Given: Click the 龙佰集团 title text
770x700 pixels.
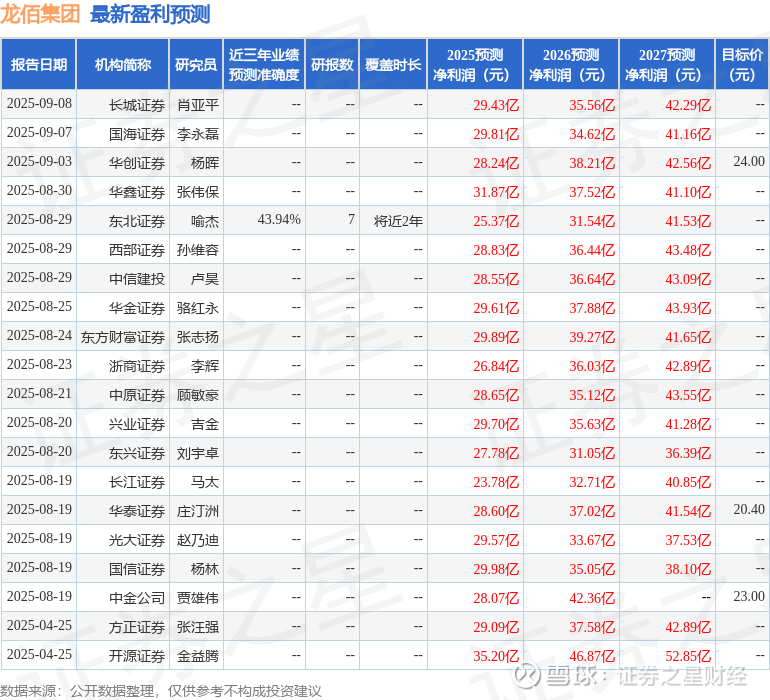Looking at the screenshot, I should [40, 14].
